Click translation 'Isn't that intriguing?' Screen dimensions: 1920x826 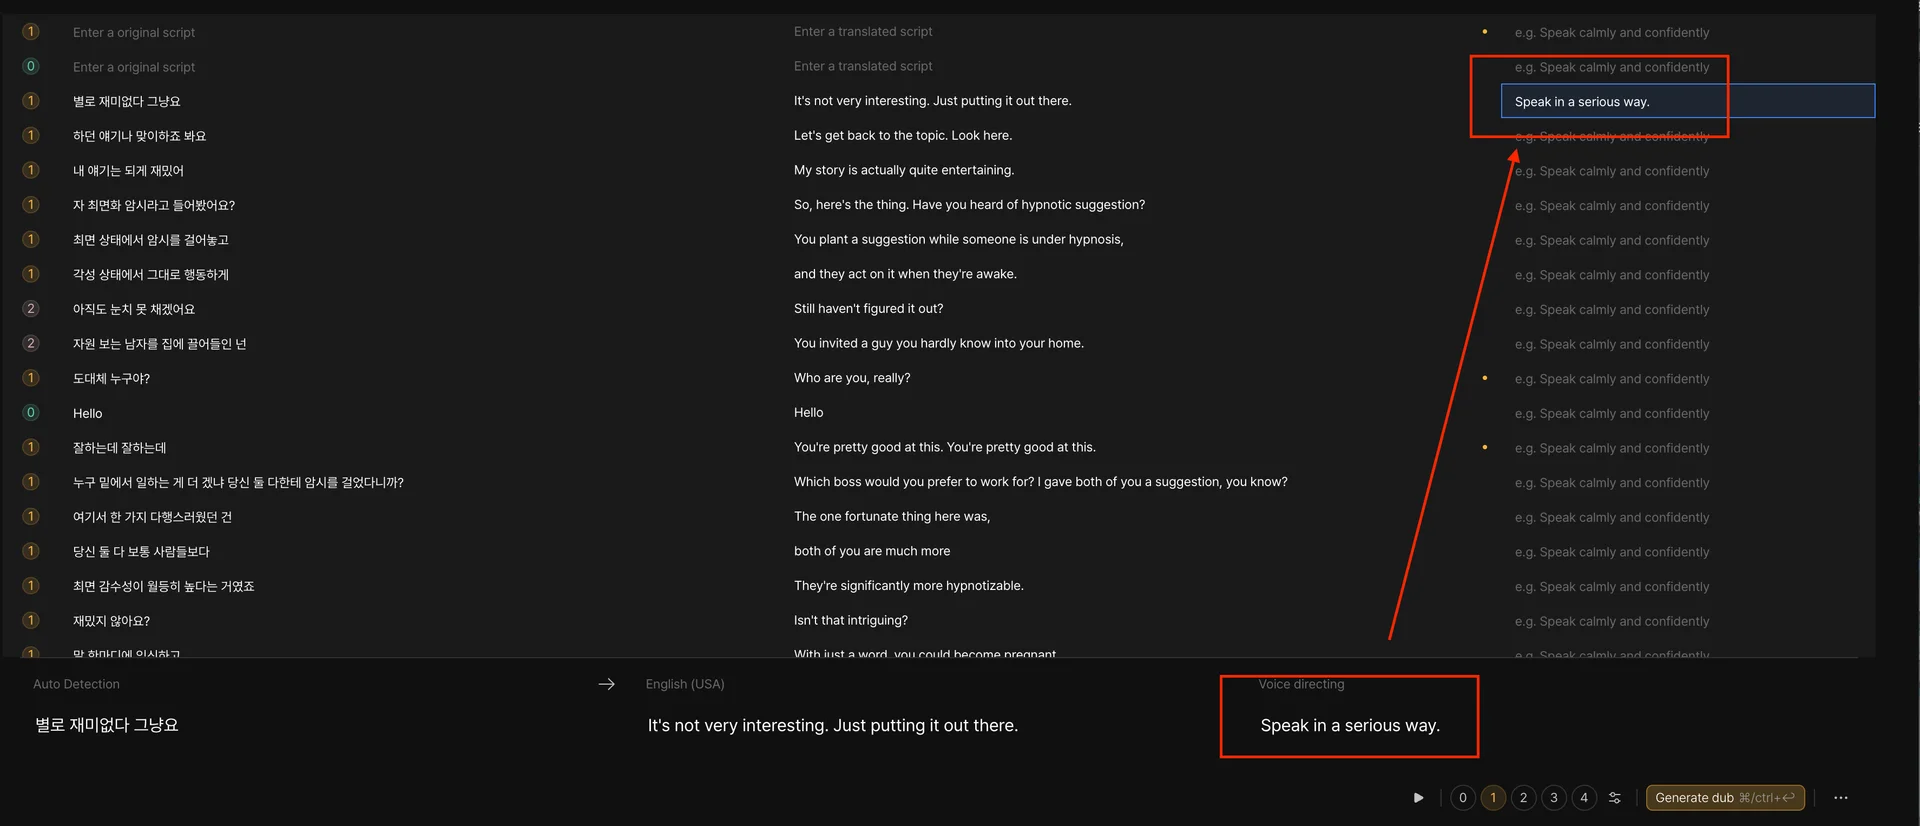850,621
